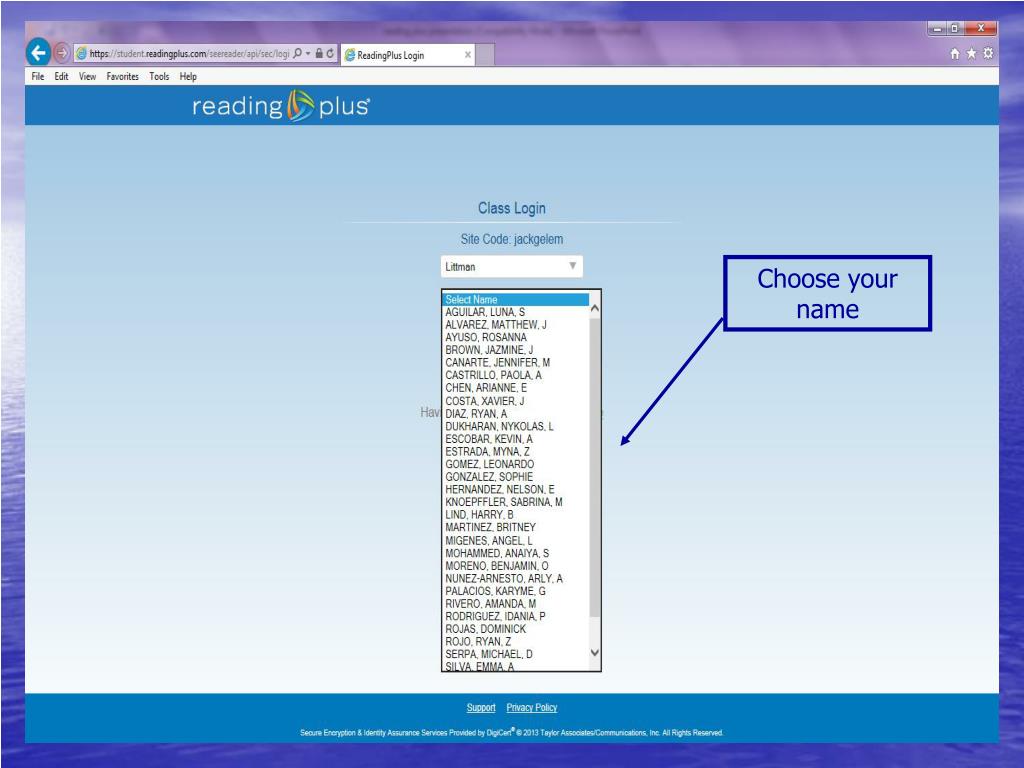Choose RODRIGUEZ, IDANIA, P from list
The image size is (1024, 768).
515,616
